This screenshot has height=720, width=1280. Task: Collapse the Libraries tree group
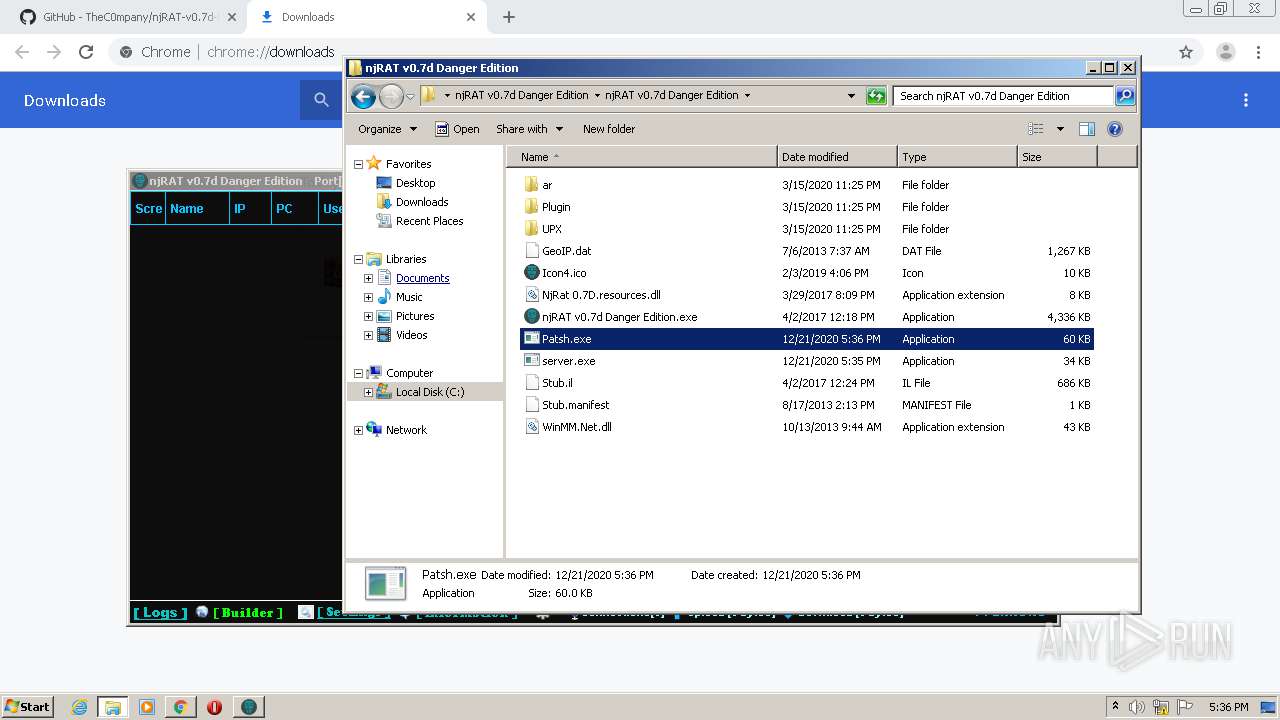[358, 259]
